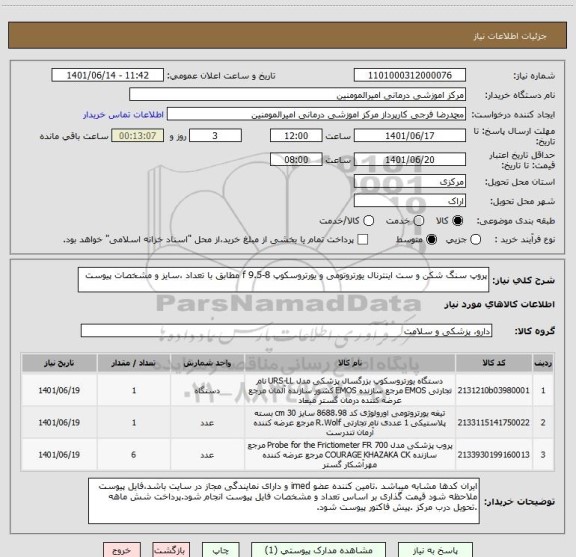The image size is (576, 557).
Task: Click the unit cell دستگاه in row 1
Action: point(207,390)
